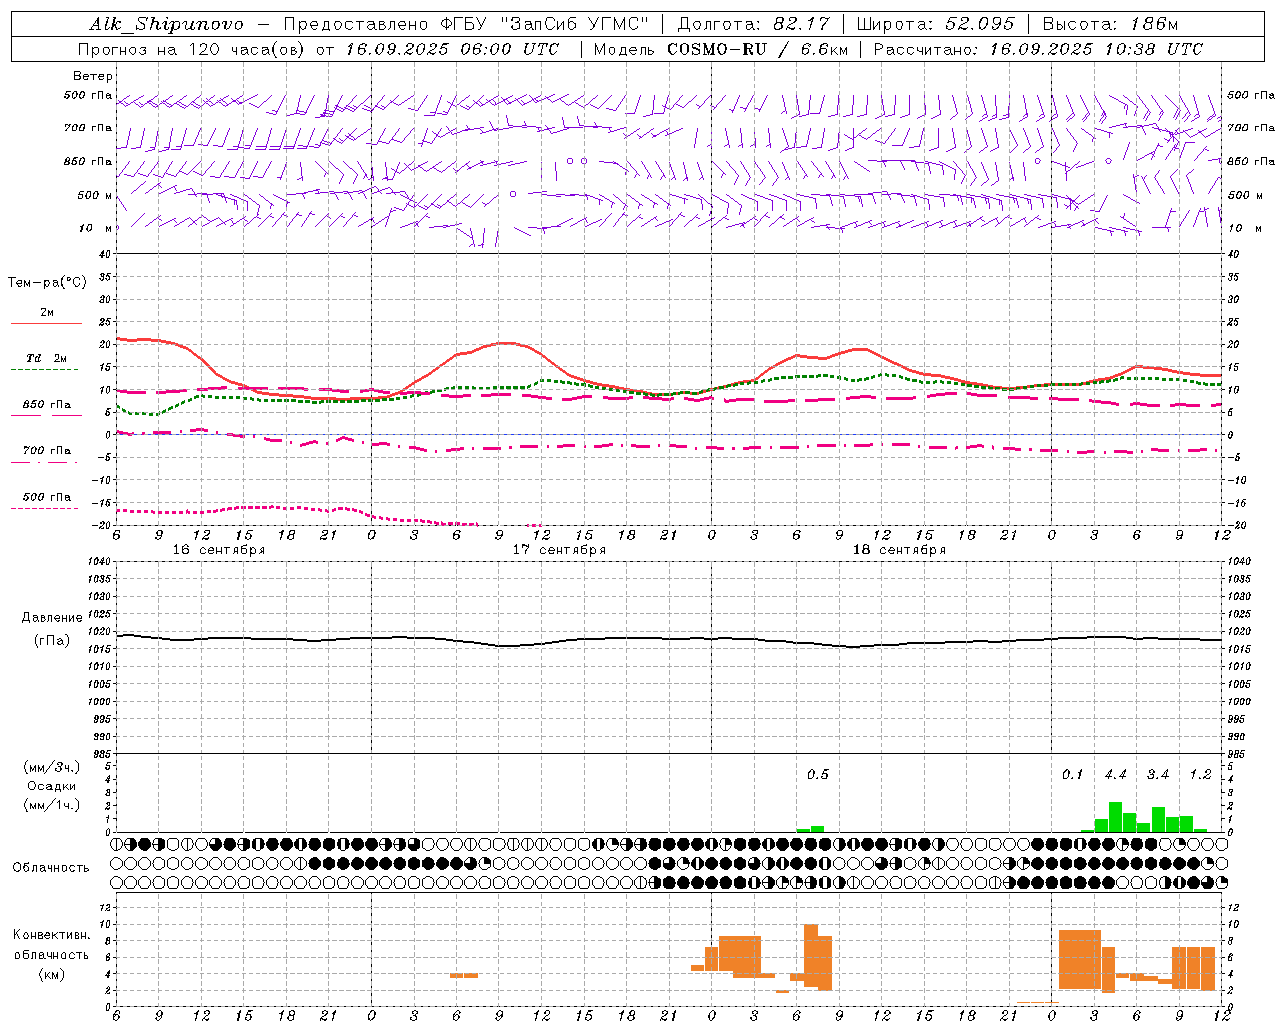
Task: Click the Тем-ра(°C) temperature panel label
Action: pos(46,283)
